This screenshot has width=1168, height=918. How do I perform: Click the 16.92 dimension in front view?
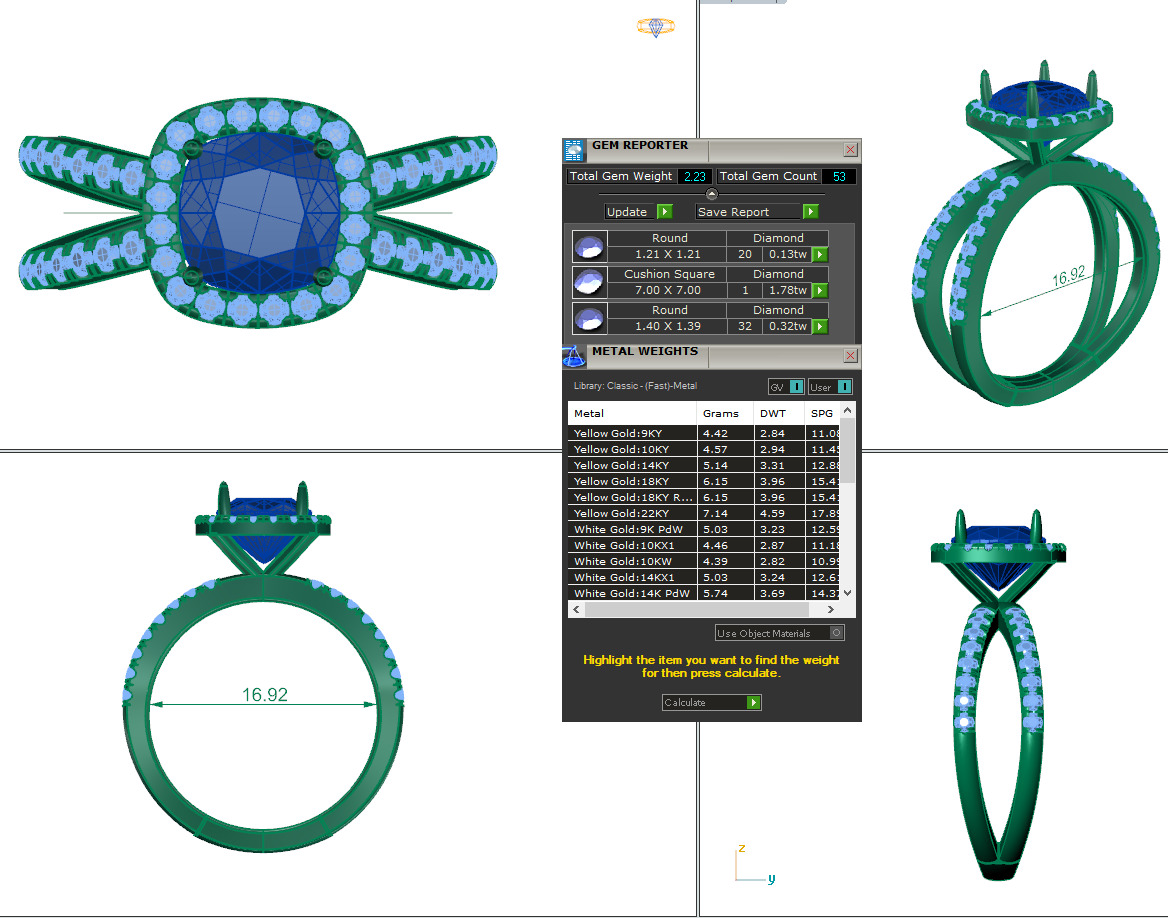click(x=264, y=694)
